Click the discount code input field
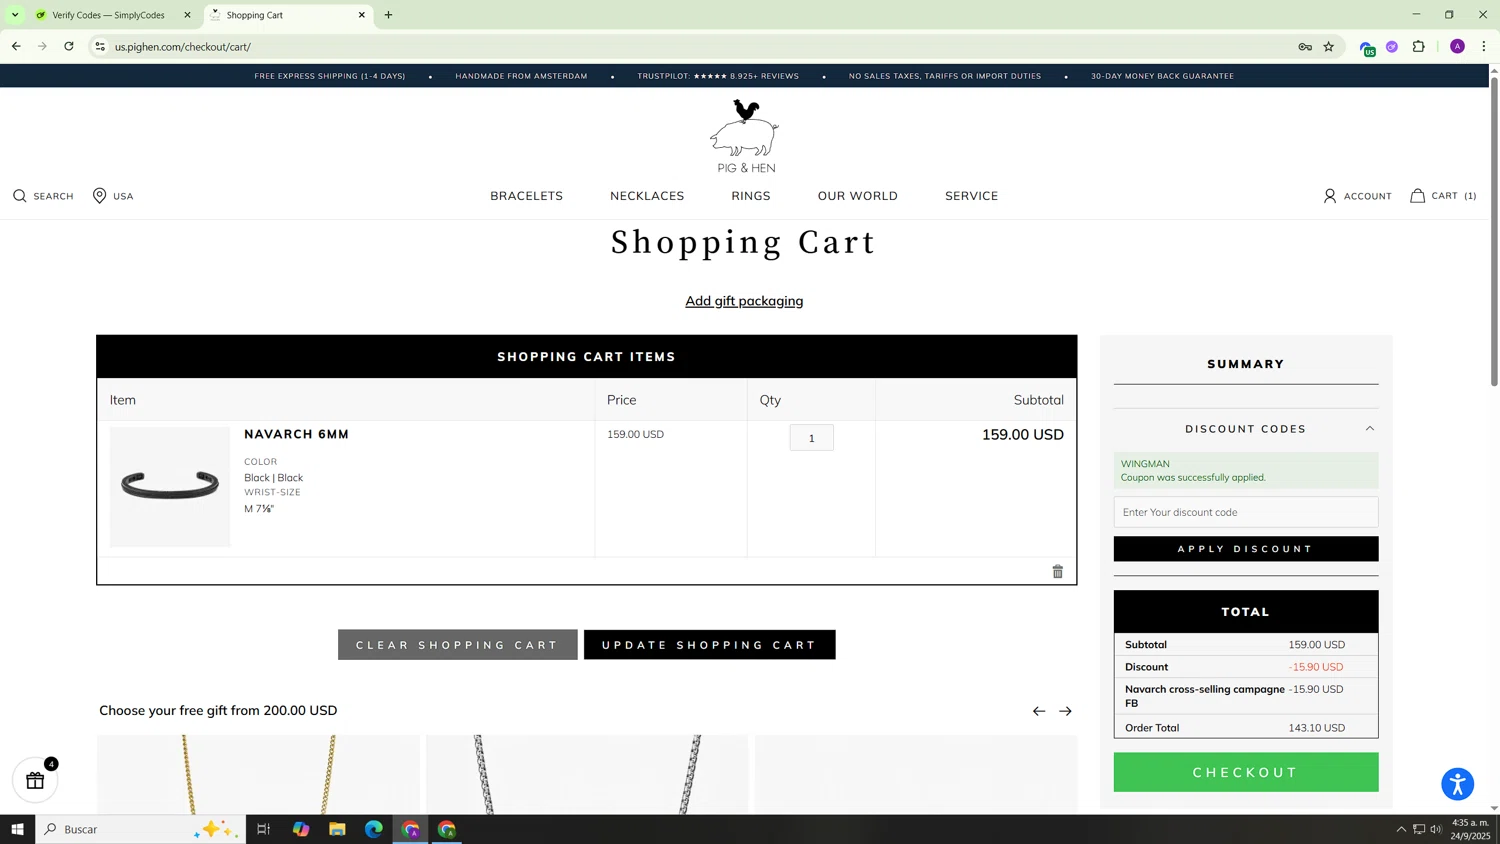 tap(1246, 512)
